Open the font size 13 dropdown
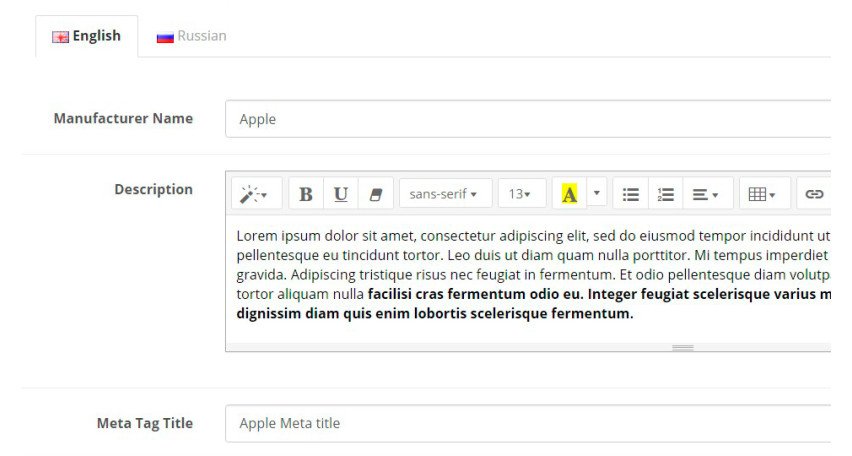 click(x=522, y=194)
